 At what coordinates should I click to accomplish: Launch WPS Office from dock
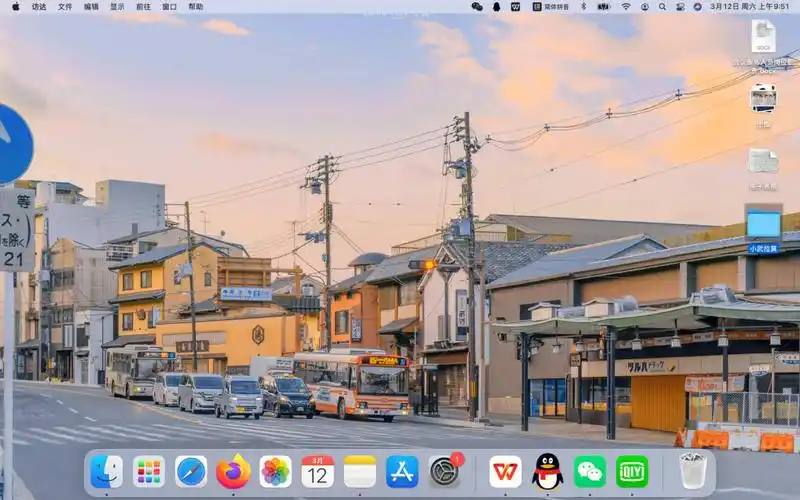coord(505,471)
